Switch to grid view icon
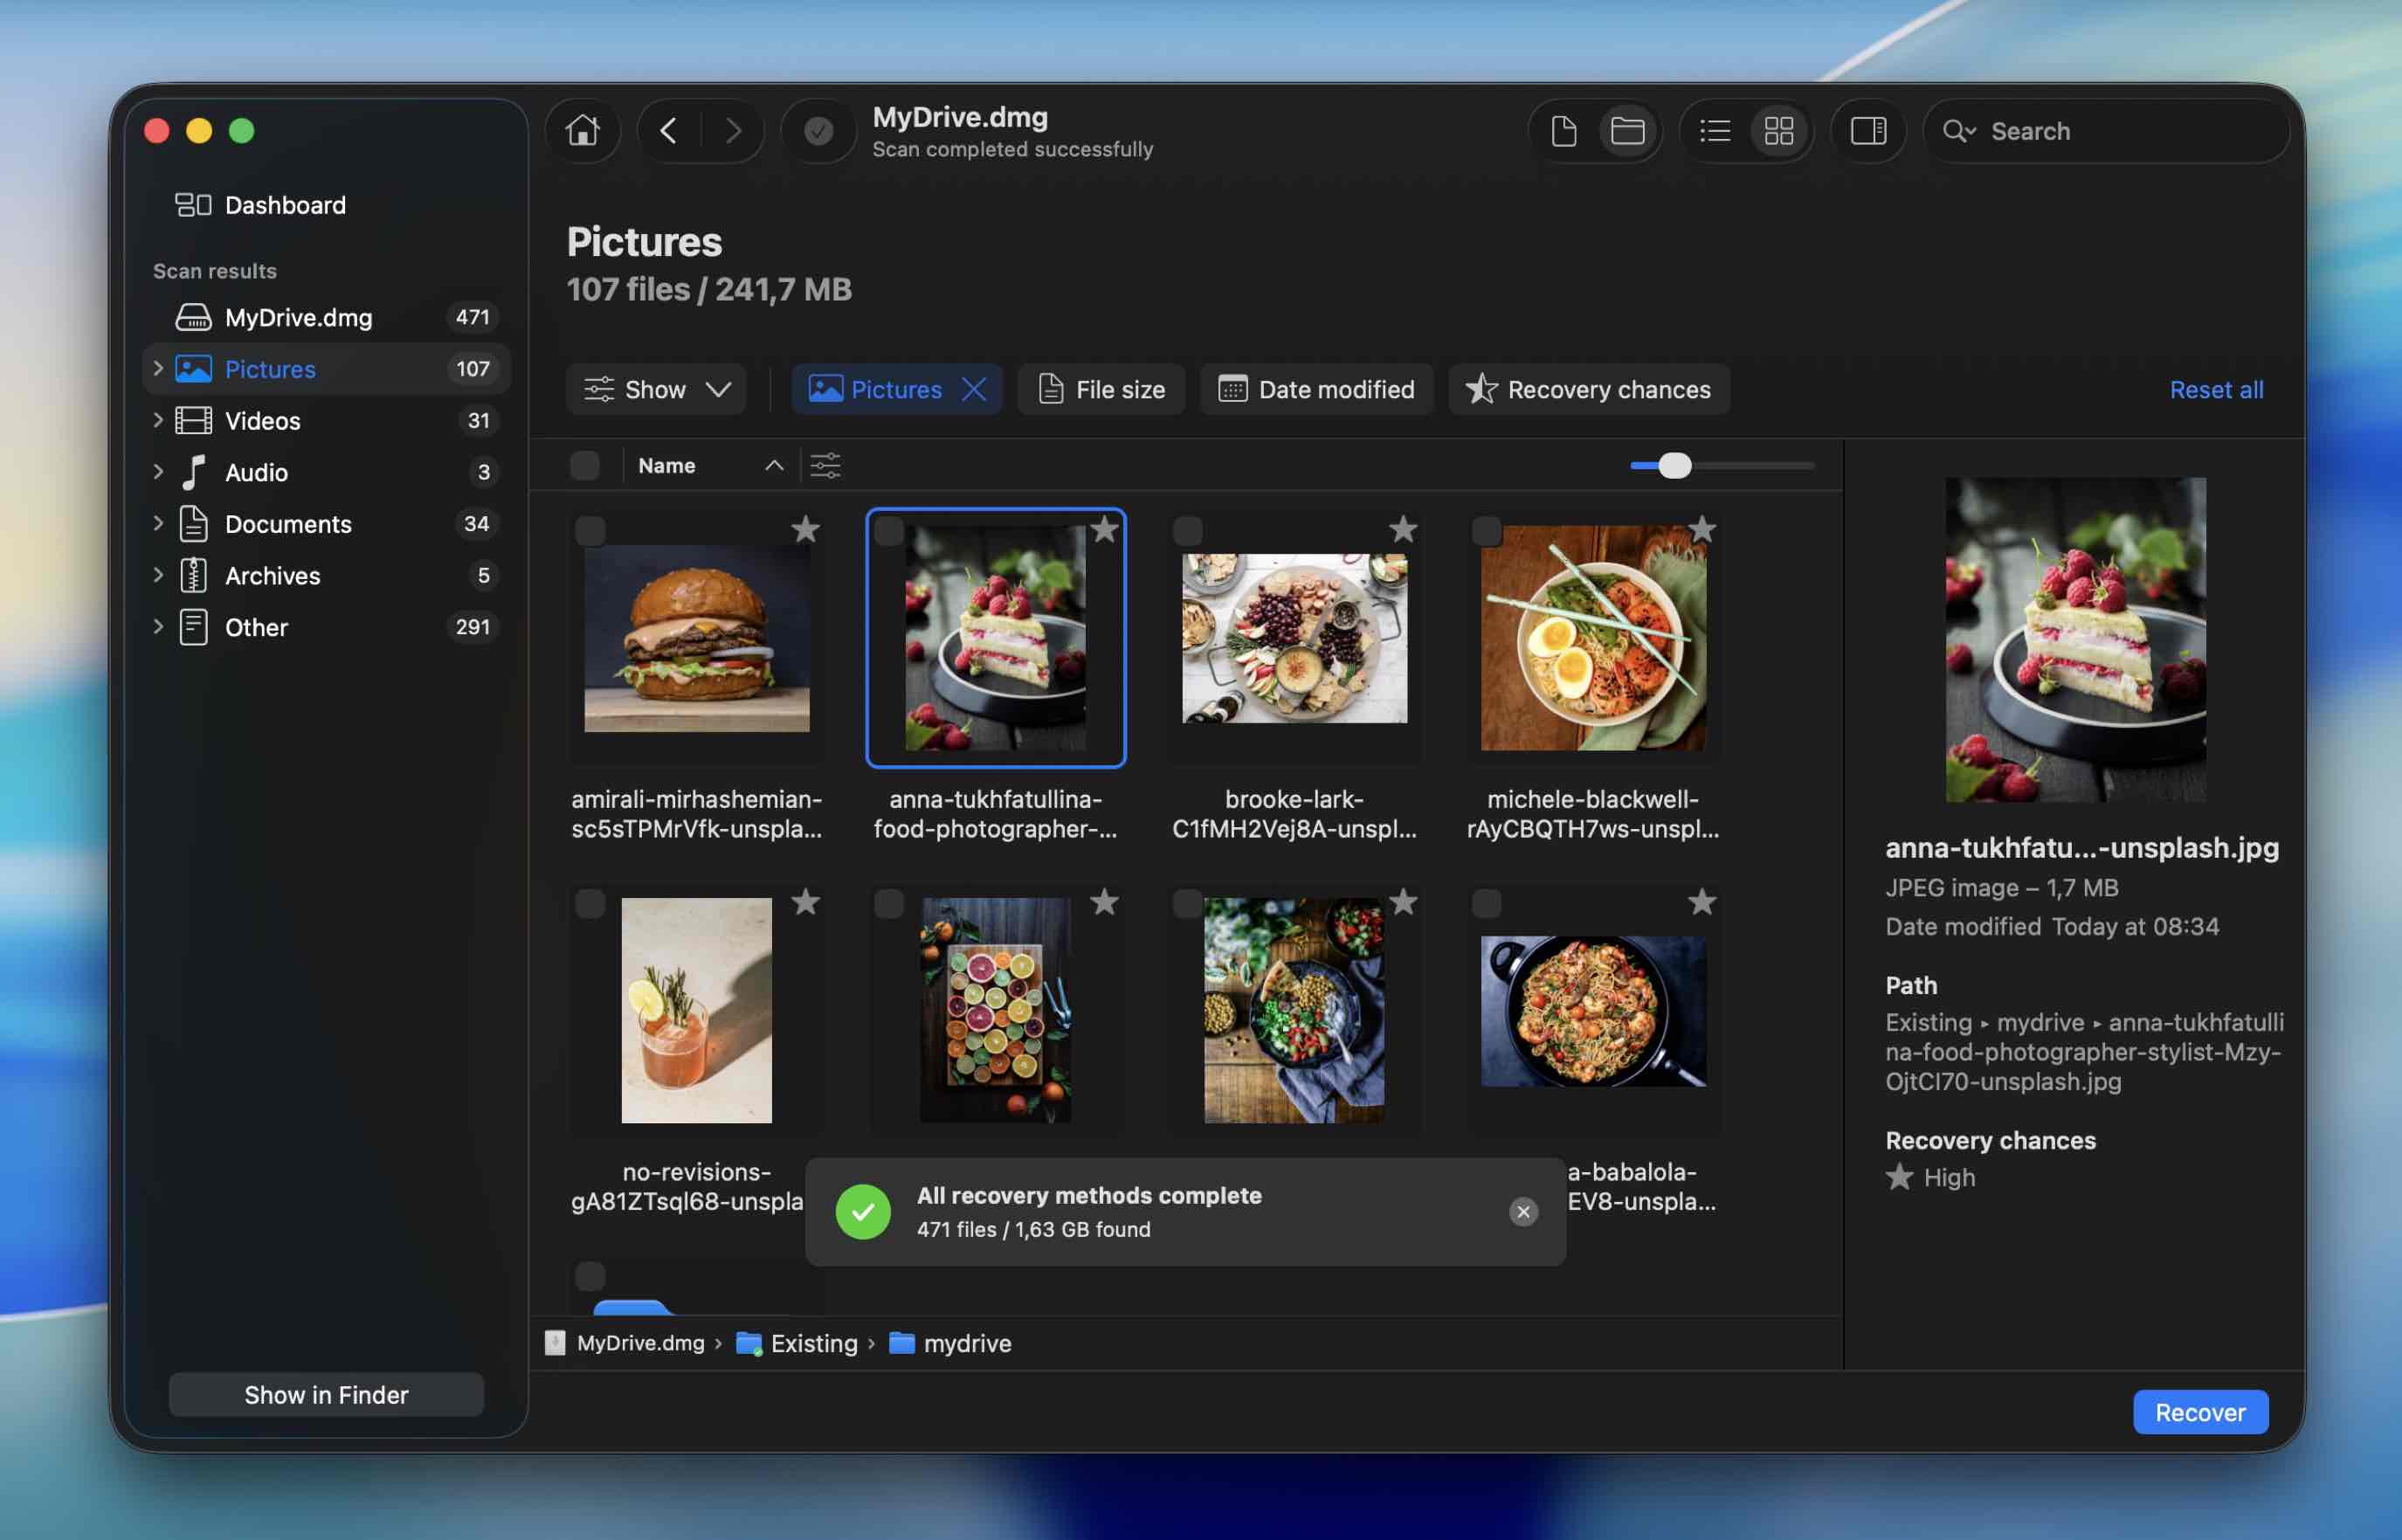This screenshot has height=1540, width=2402. pos(1778,131)
